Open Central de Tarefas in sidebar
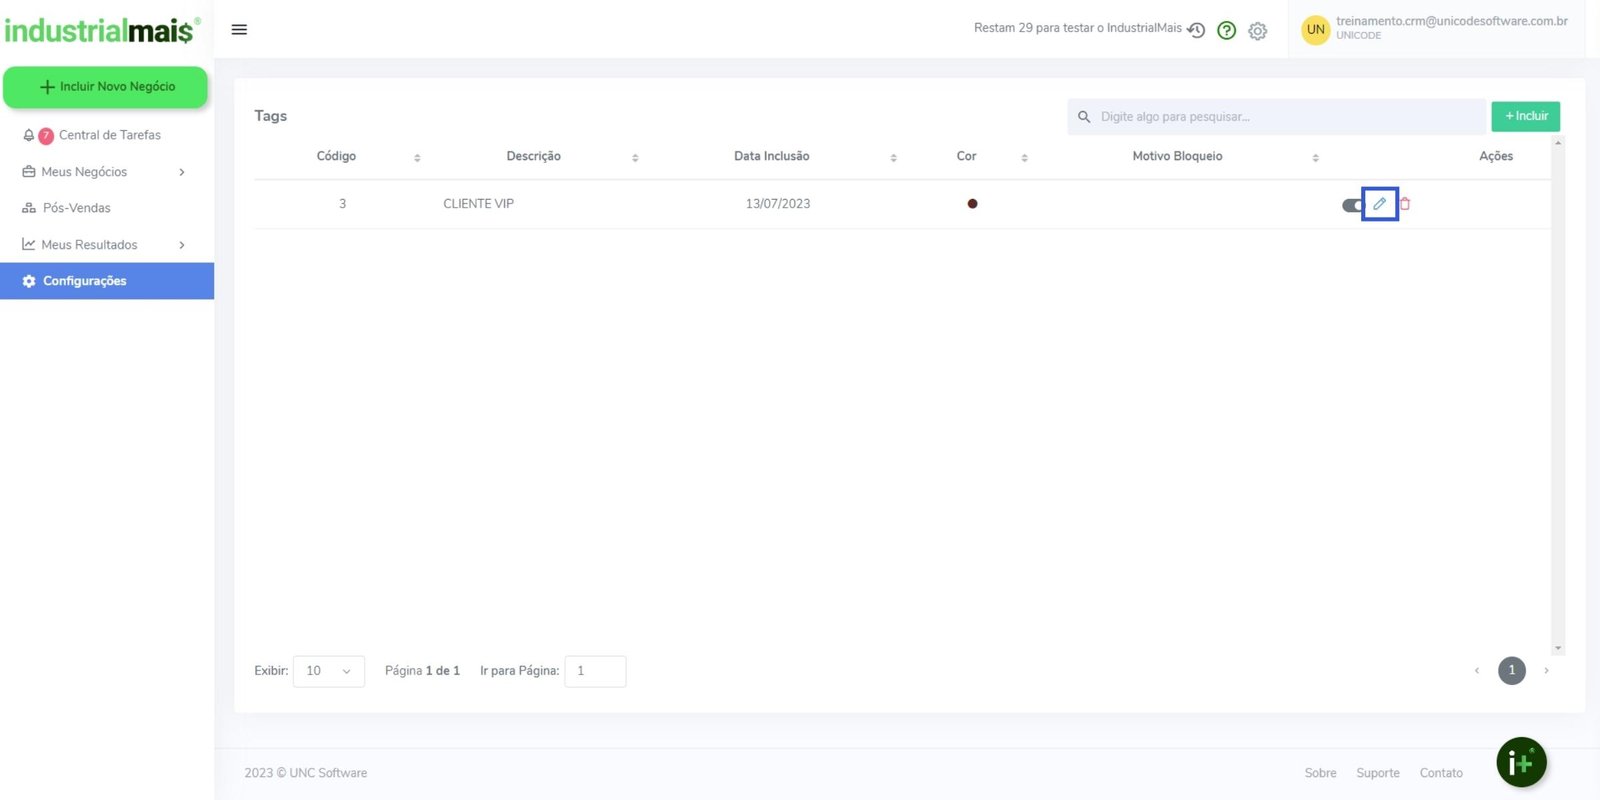The image size is (1600, 800). pos(109,135)
